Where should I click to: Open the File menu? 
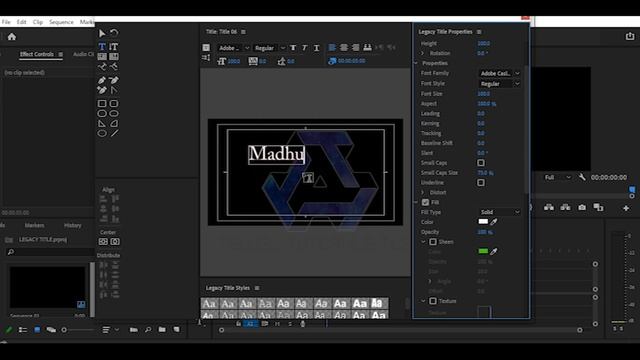[x=6, y=22]
